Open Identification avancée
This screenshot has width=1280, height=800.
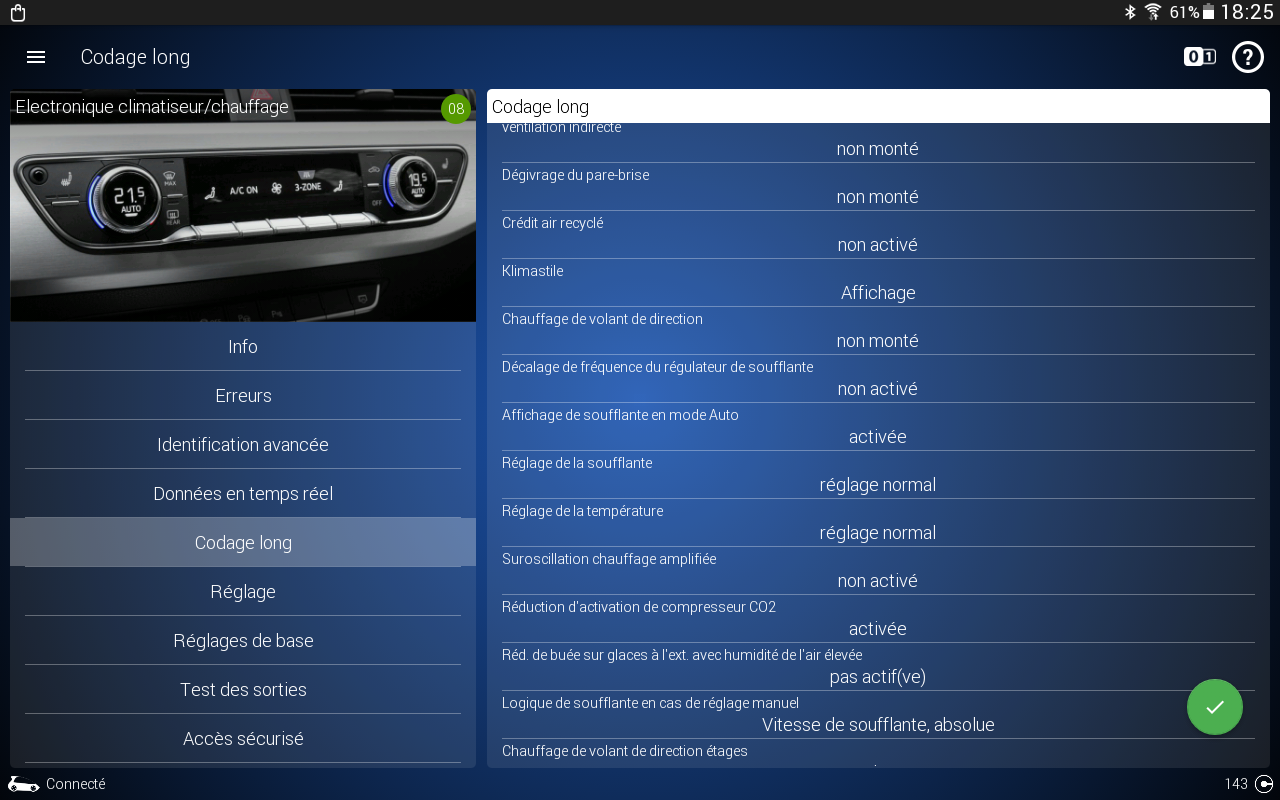[x=243, y=445]
